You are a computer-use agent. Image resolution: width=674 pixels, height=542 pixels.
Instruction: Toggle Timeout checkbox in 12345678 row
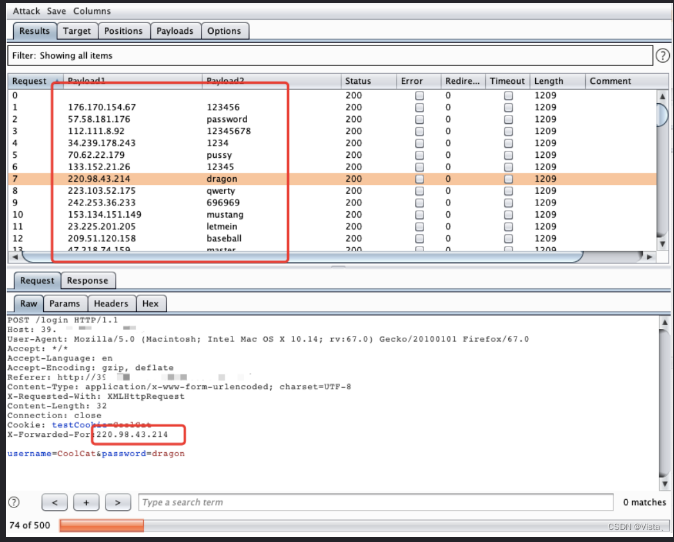(x=509, y=131)
